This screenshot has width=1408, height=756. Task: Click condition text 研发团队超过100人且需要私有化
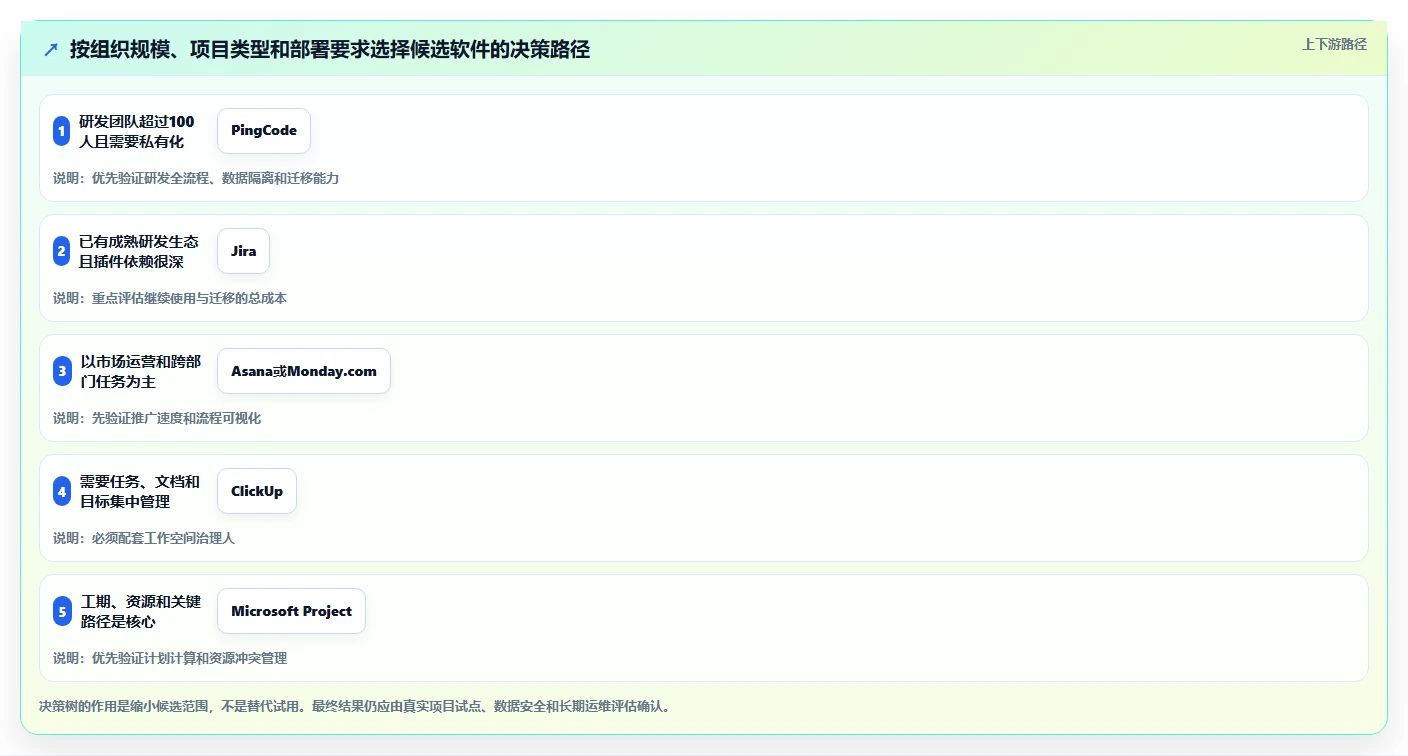[137, 131]
